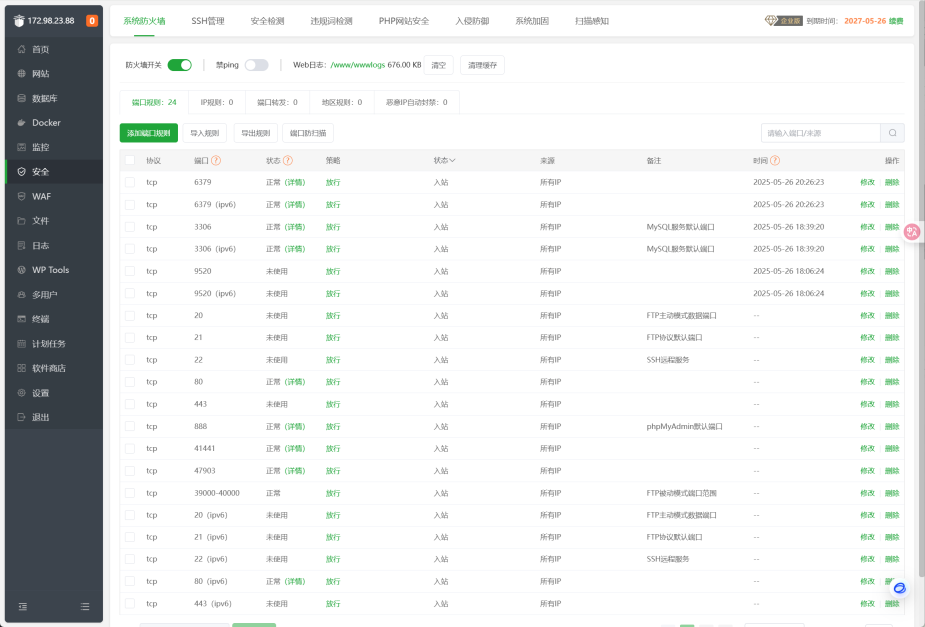Click the orange notification badge 0
Screen dimensions: 925x627
point(91,21)
